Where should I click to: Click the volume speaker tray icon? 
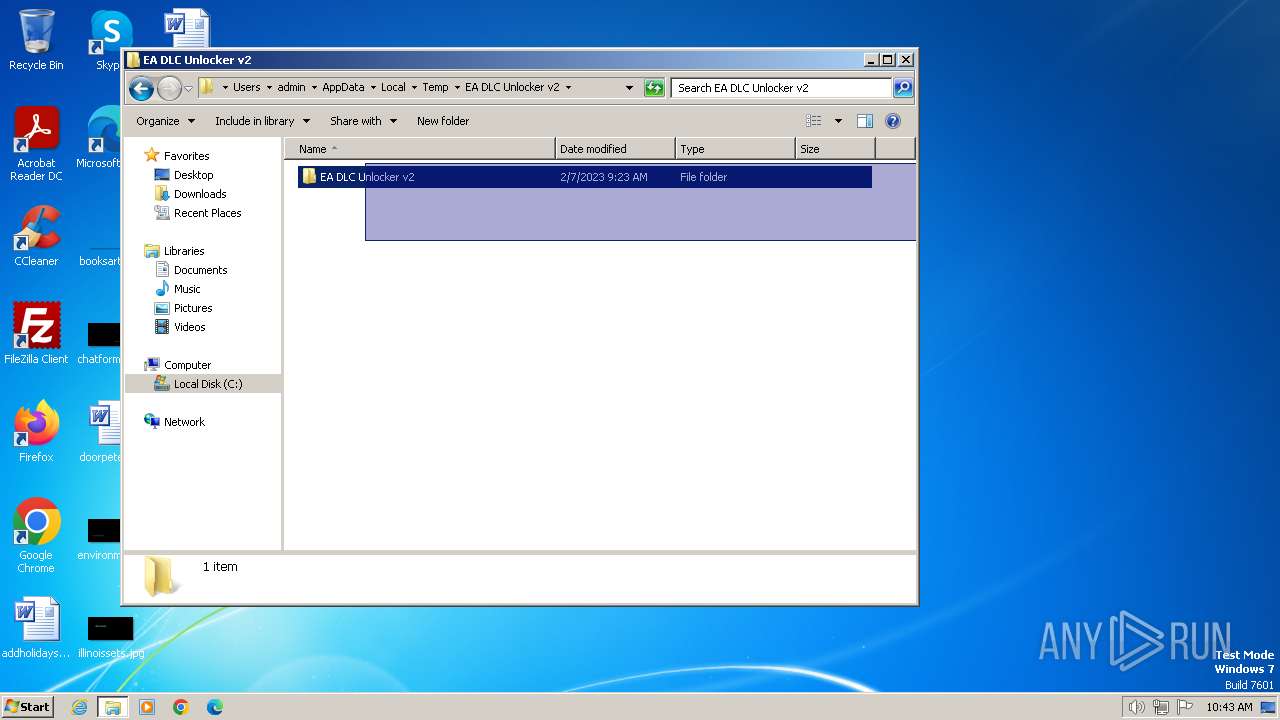(x=1136, y=707)
